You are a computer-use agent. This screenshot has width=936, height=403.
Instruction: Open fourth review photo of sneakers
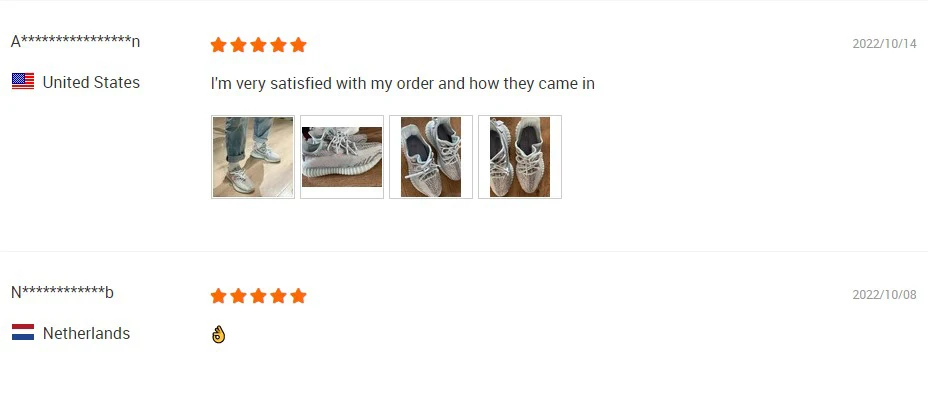tap(520, 157)
